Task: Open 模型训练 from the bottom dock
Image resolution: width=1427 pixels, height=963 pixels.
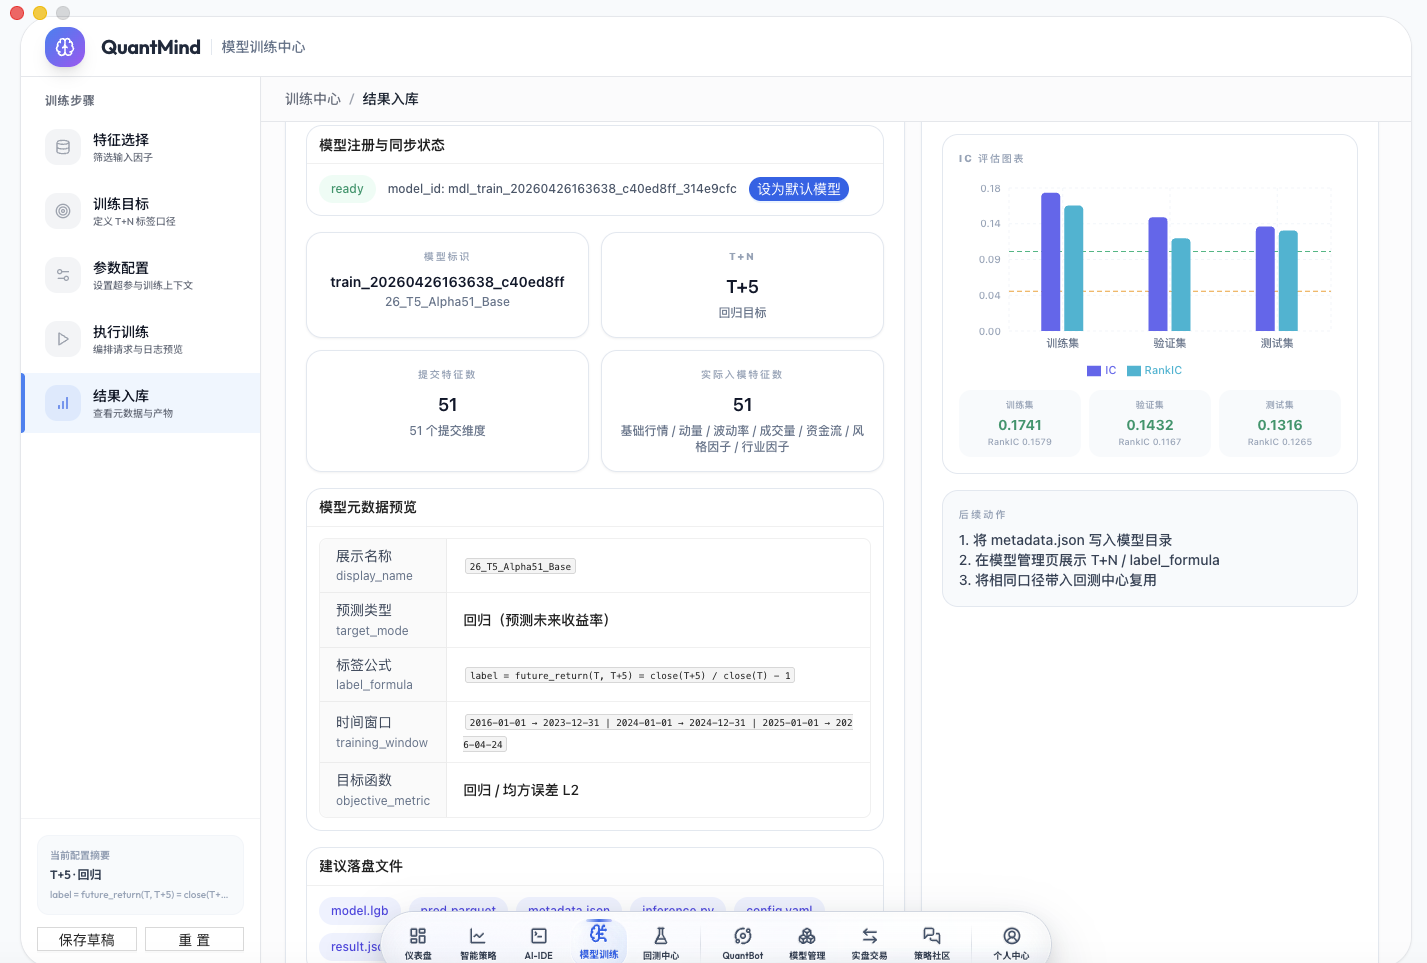Action: [599, 941]
